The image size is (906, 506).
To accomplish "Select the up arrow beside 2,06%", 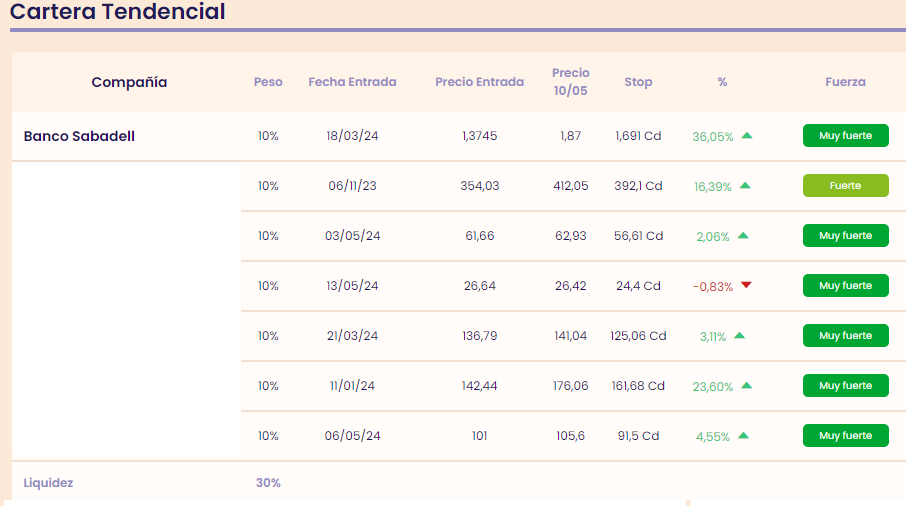I will pyautogui.click(x=742, y=235).
